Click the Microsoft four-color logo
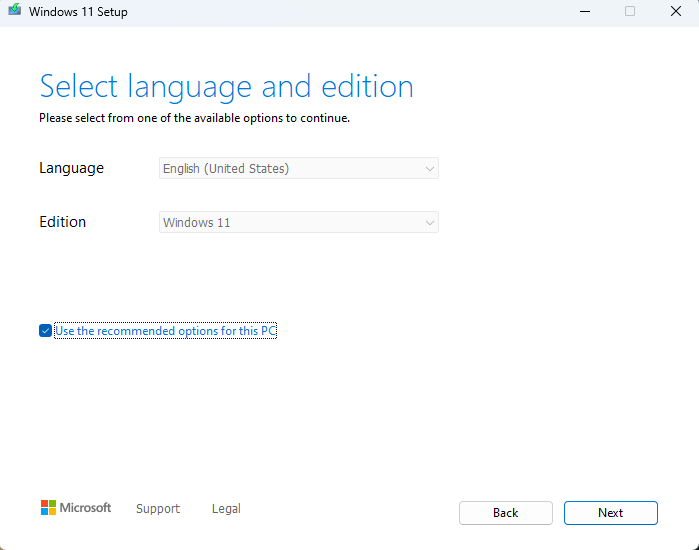 pyautogui.click(x=48, y=507)
